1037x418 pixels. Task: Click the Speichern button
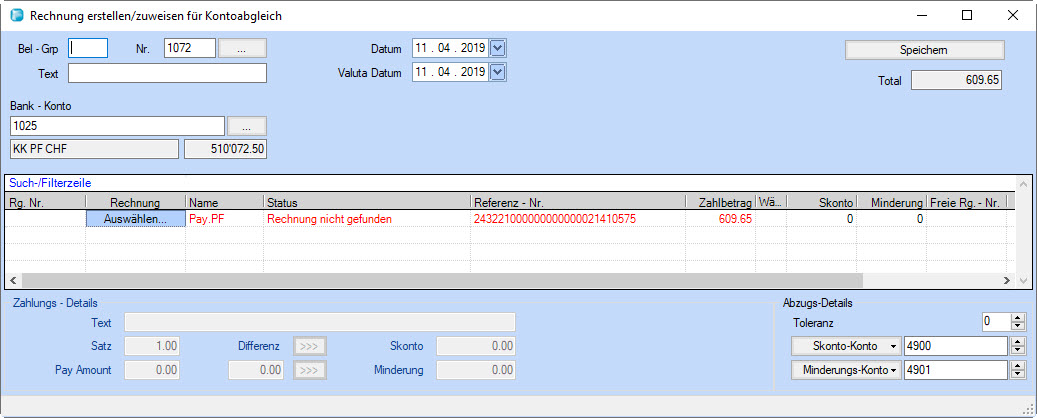(x=924, y=49)
